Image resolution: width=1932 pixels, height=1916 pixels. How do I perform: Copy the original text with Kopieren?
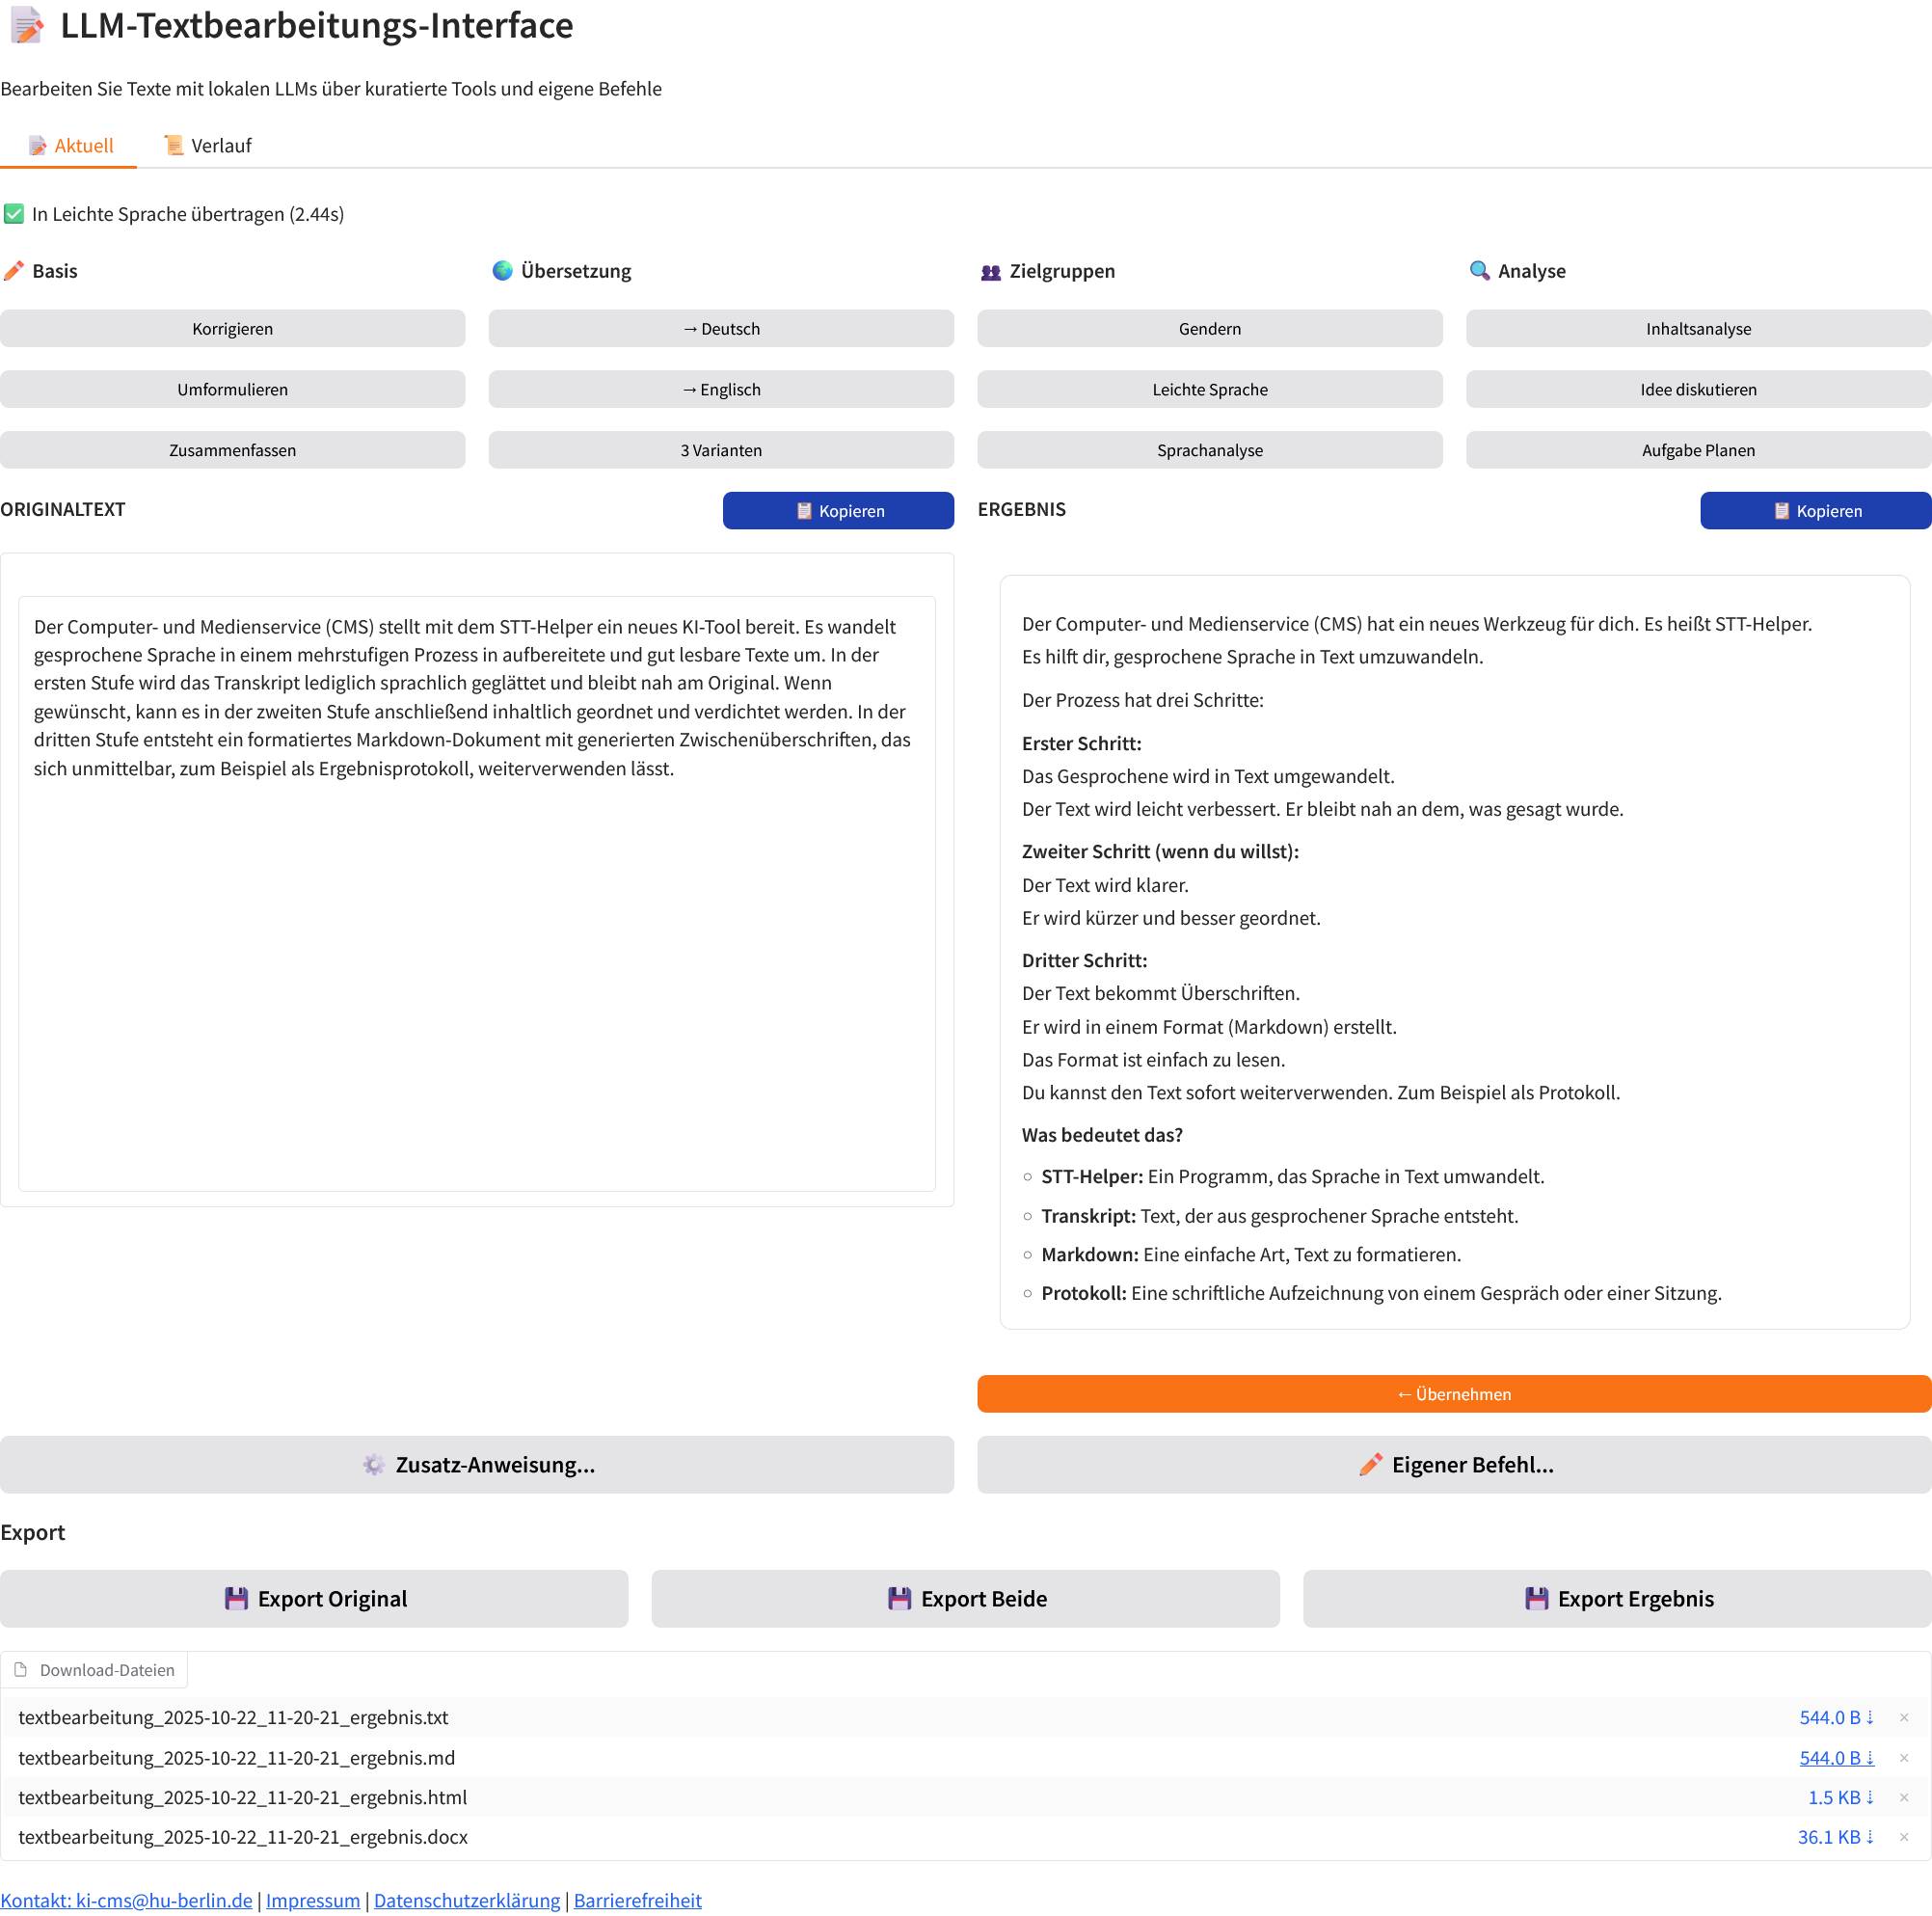pyautogui.click(x=837, y=511)
